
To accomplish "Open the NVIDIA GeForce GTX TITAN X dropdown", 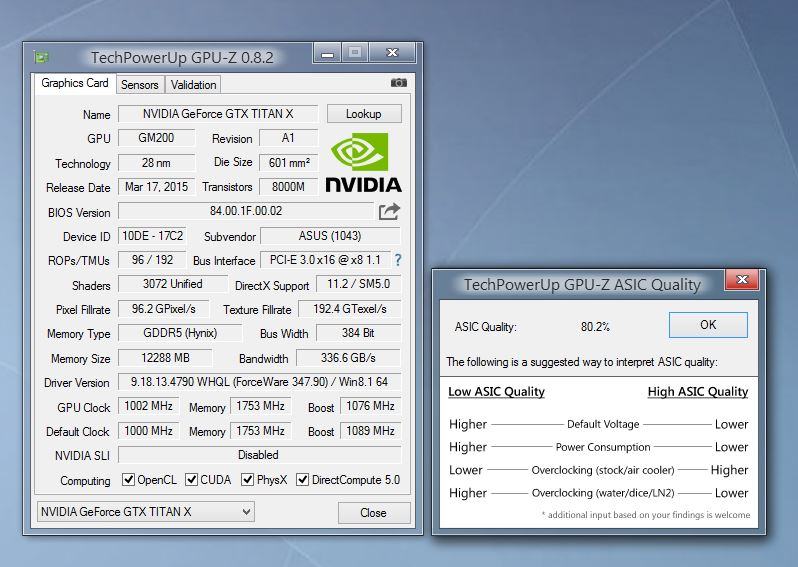I will click(x=146, y=512).
